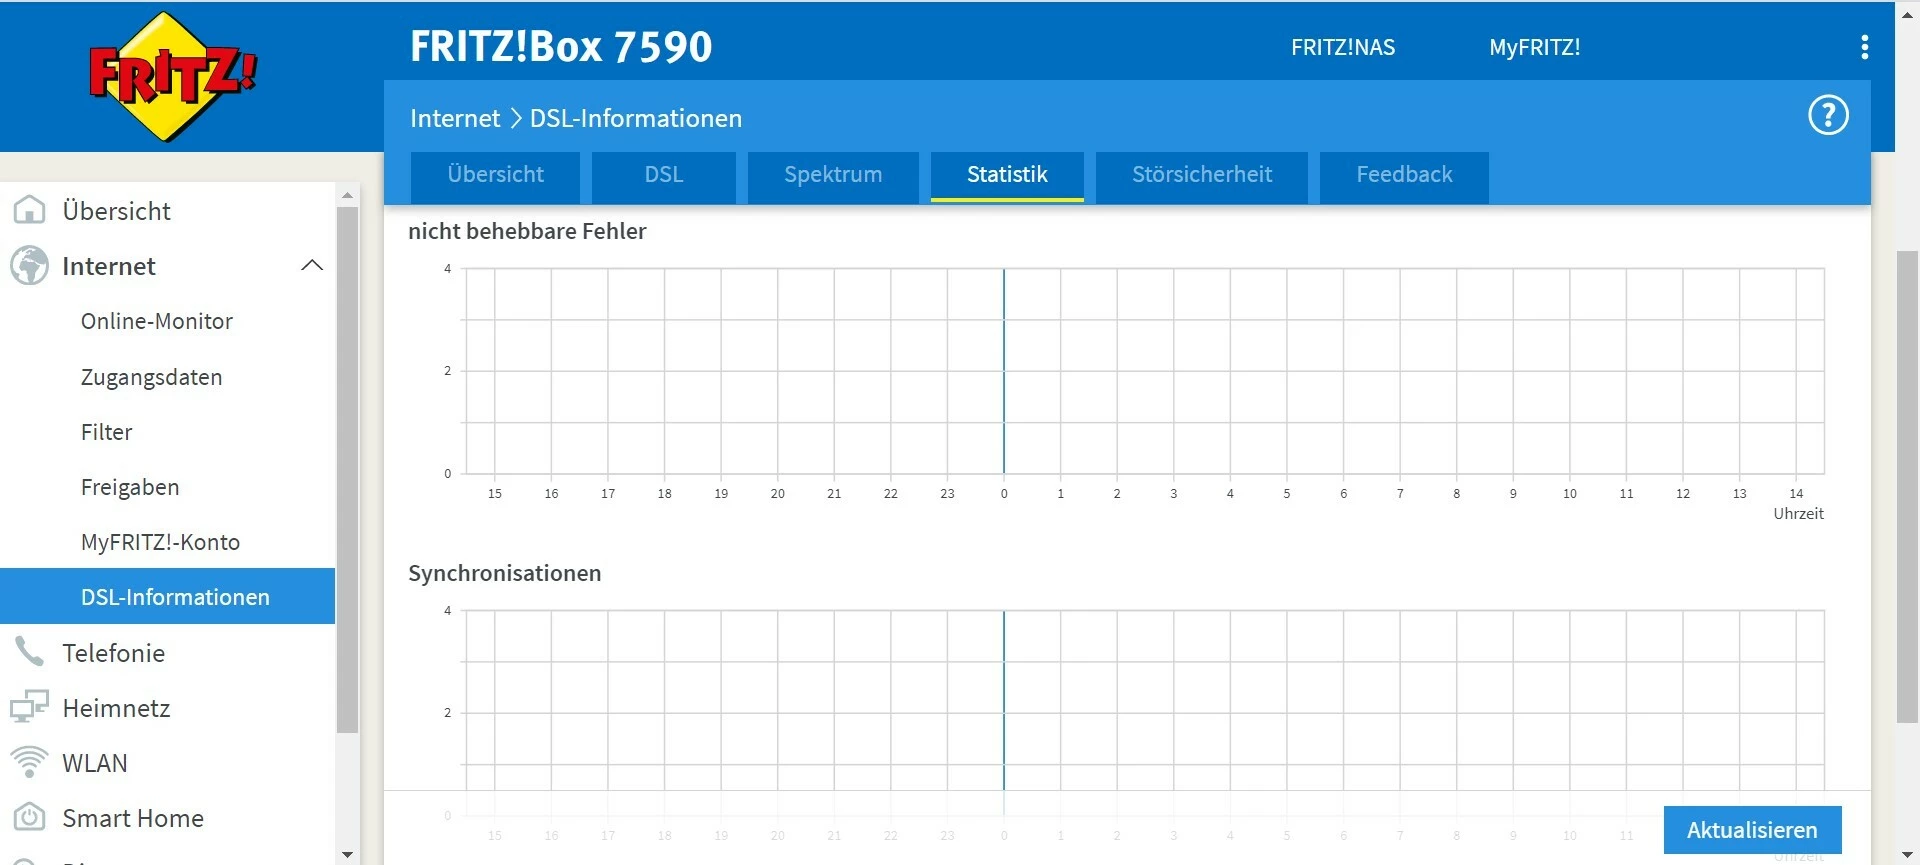Click midnight marker line in Synchronisationen chart
This screenshot has width=1920, height=865.
click(1004, 700)
